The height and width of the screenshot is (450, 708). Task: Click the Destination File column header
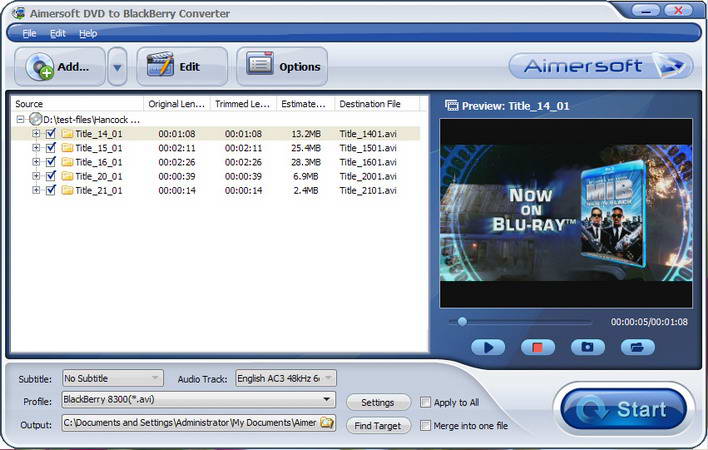[377, 104]
